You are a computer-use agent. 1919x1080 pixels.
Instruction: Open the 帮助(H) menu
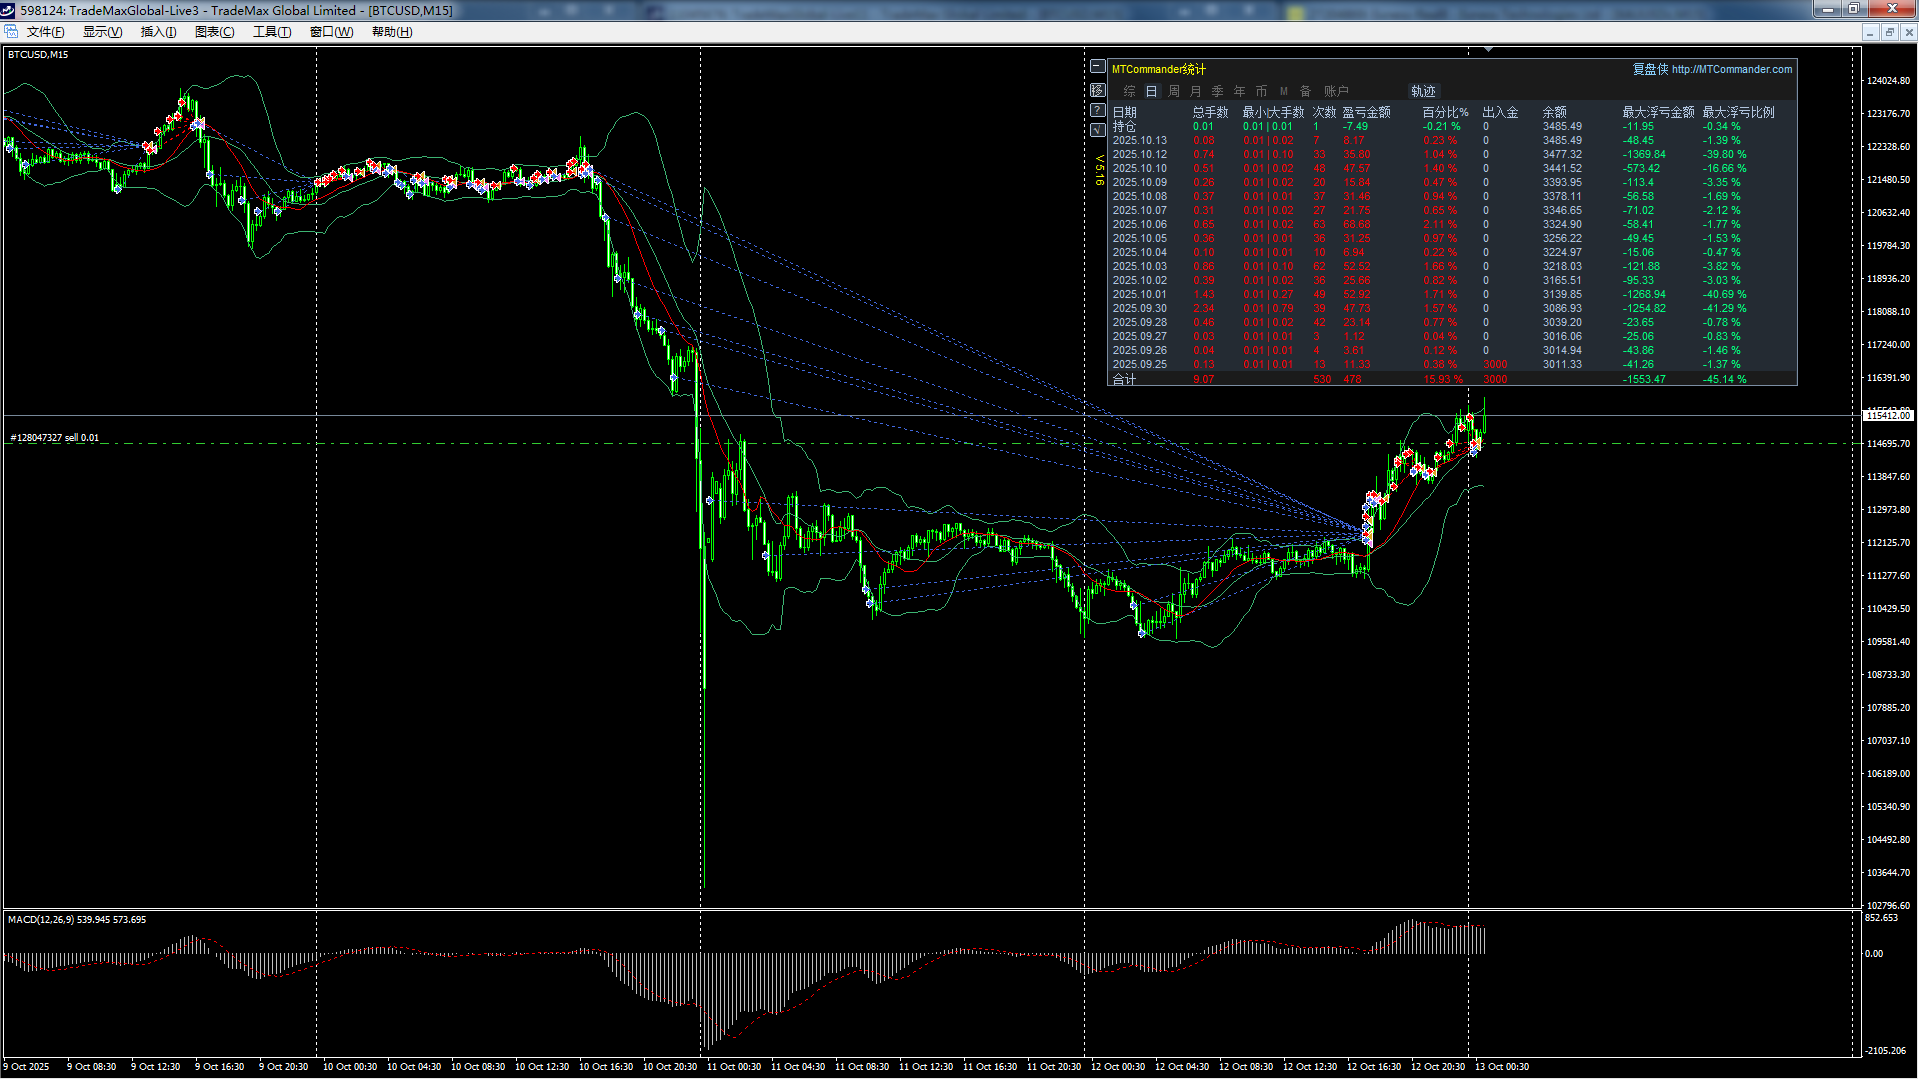(x=392, y=32)
